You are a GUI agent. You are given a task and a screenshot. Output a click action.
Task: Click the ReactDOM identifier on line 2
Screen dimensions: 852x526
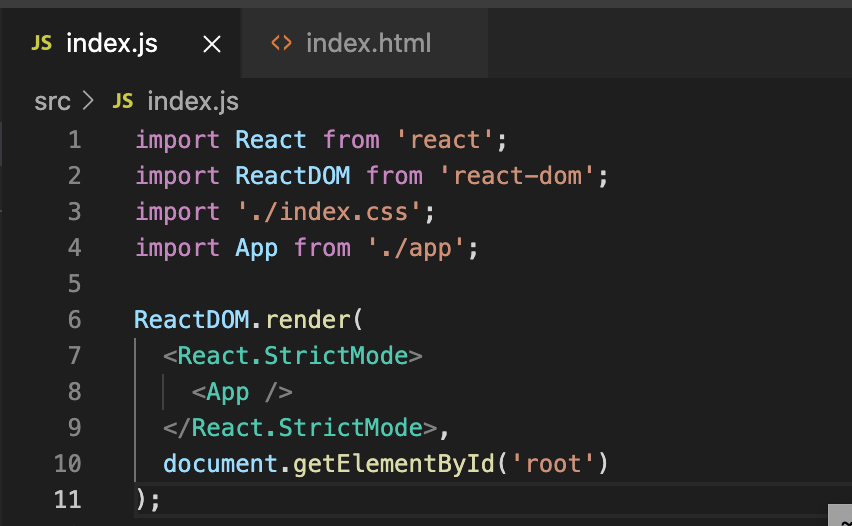pyautogui.click(x=293, y=176)
